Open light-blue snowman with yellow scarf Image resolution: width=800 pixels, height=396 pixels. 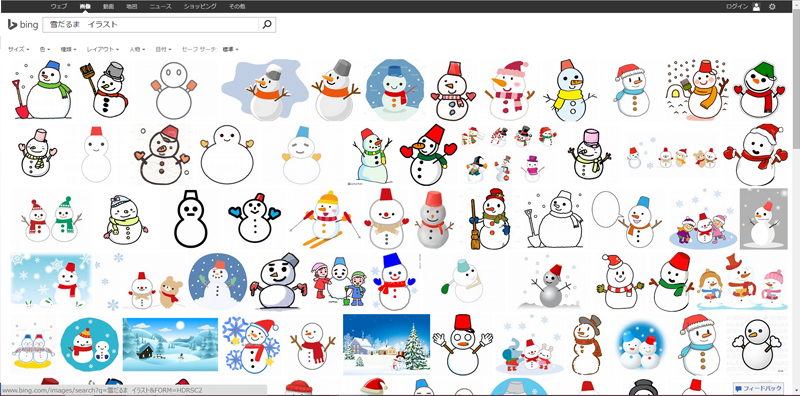[x=569, y=90]
